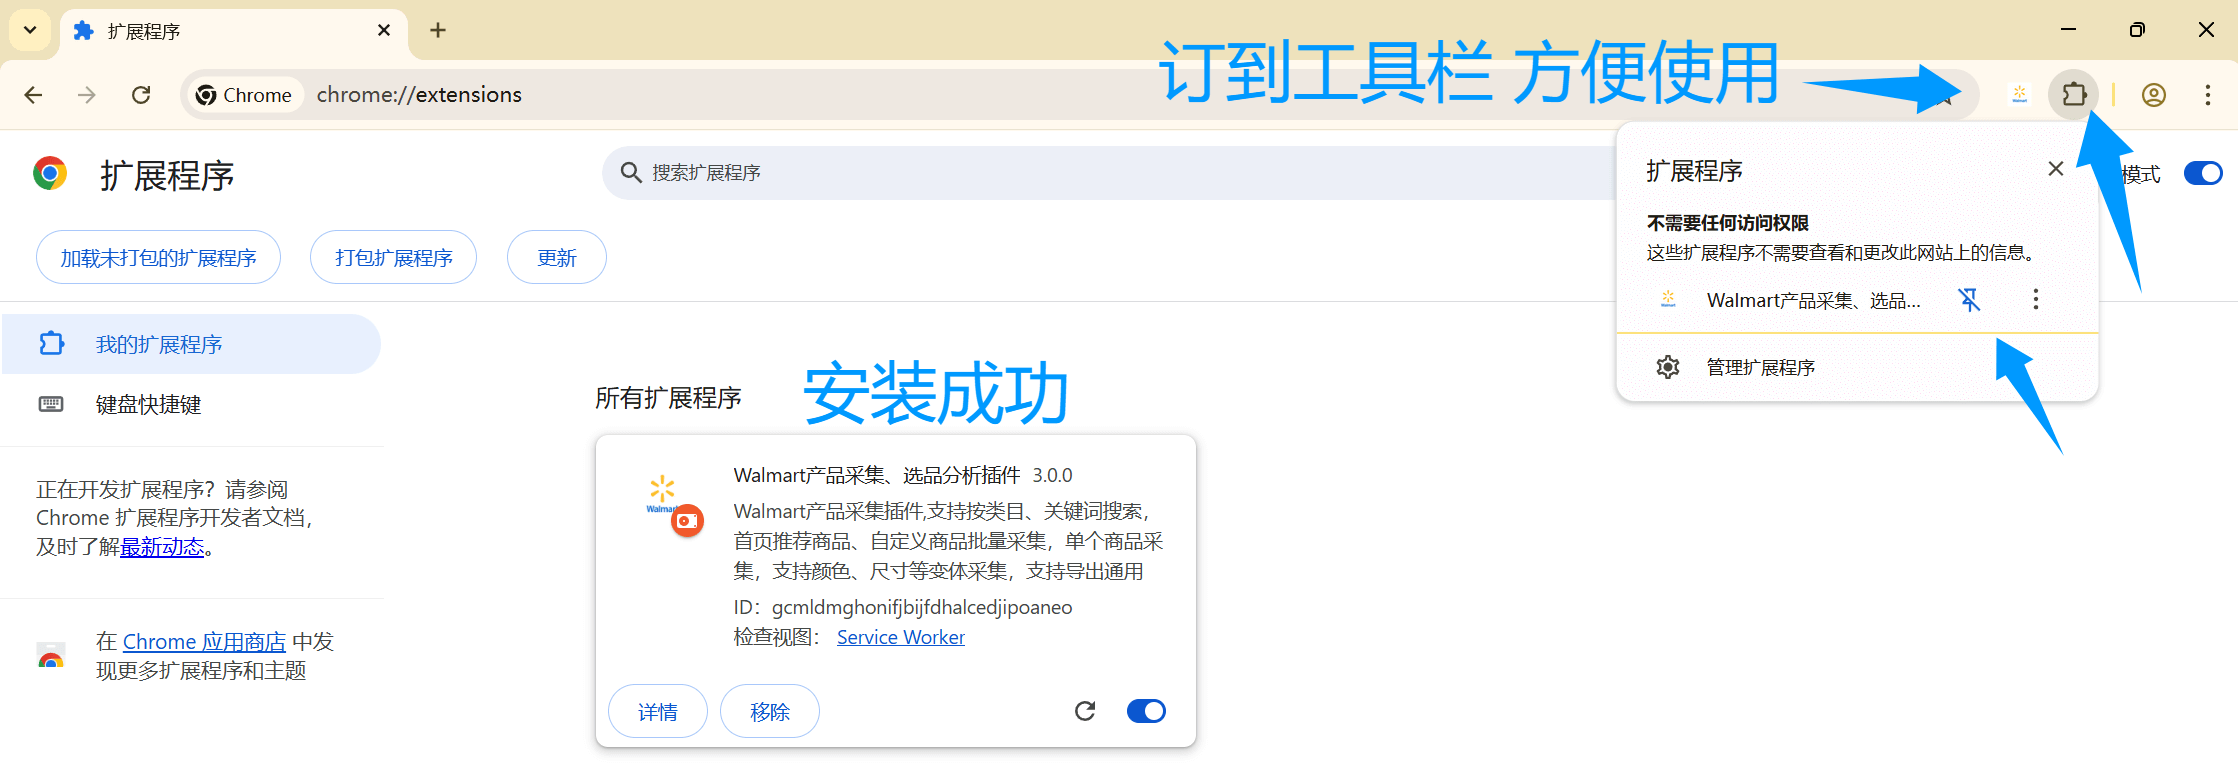
Task: Click 打包扩展程序 button
Action: click(x=393, y=258)
